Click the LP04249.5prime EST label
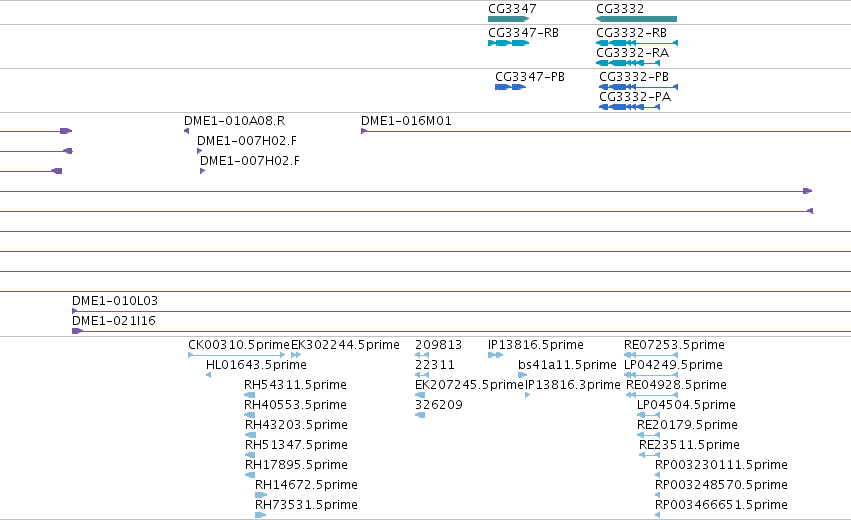This screenshot has height=520, width=851. pyautogui.click(x=673, y=364)
